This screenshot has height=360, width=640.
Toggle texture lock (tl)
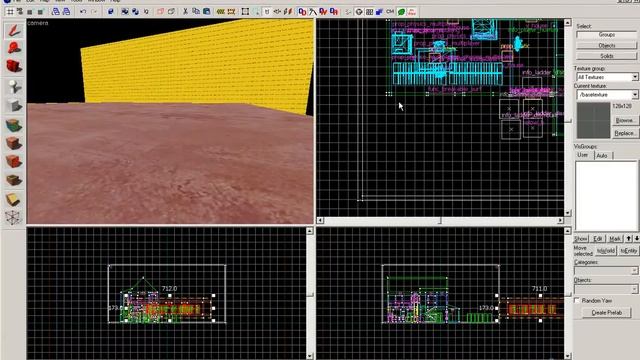click(267, 12)
